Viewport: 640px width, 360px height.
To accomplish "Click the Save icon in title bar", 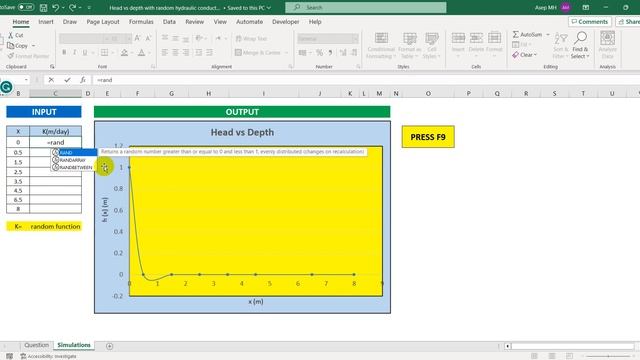I will tap(43, 7).
